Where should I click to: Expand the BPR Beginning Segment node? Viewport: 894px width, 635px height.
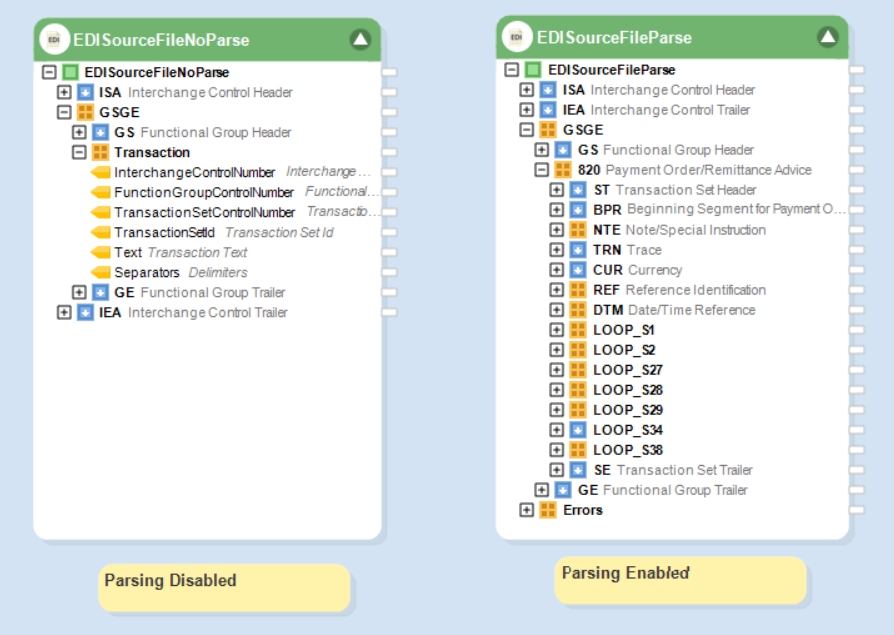557,210
